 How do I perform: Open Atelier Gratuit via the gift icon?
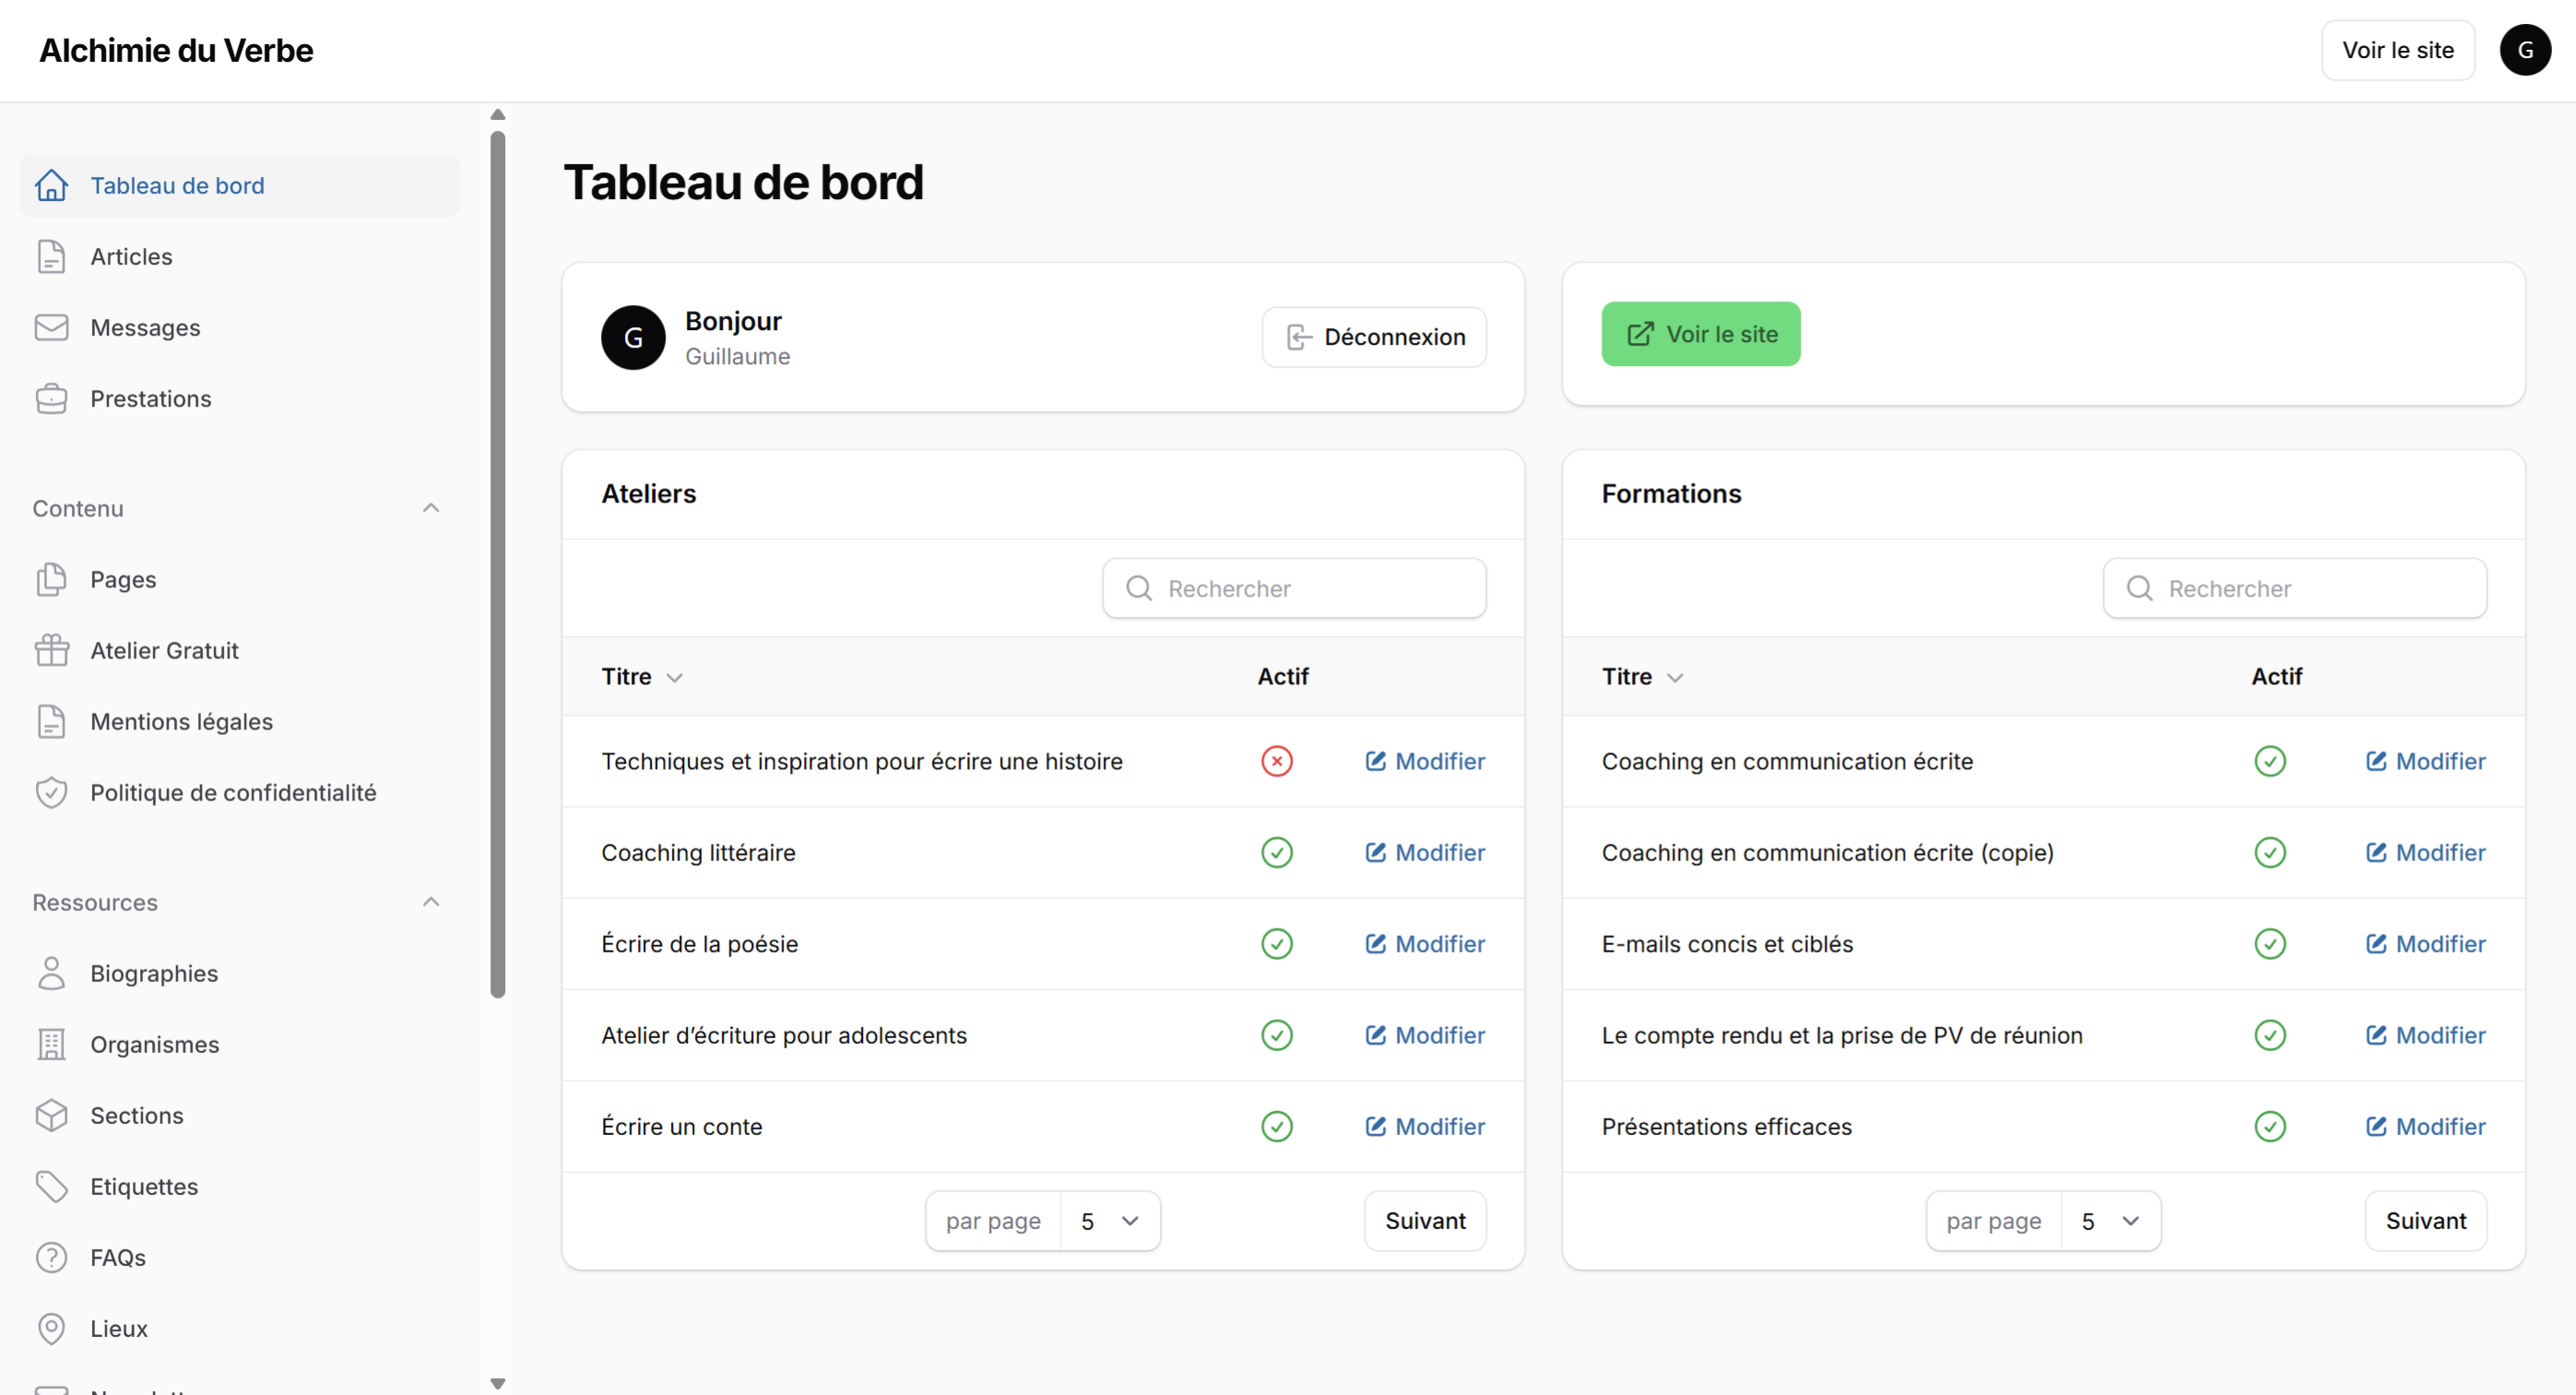[51, 651]
